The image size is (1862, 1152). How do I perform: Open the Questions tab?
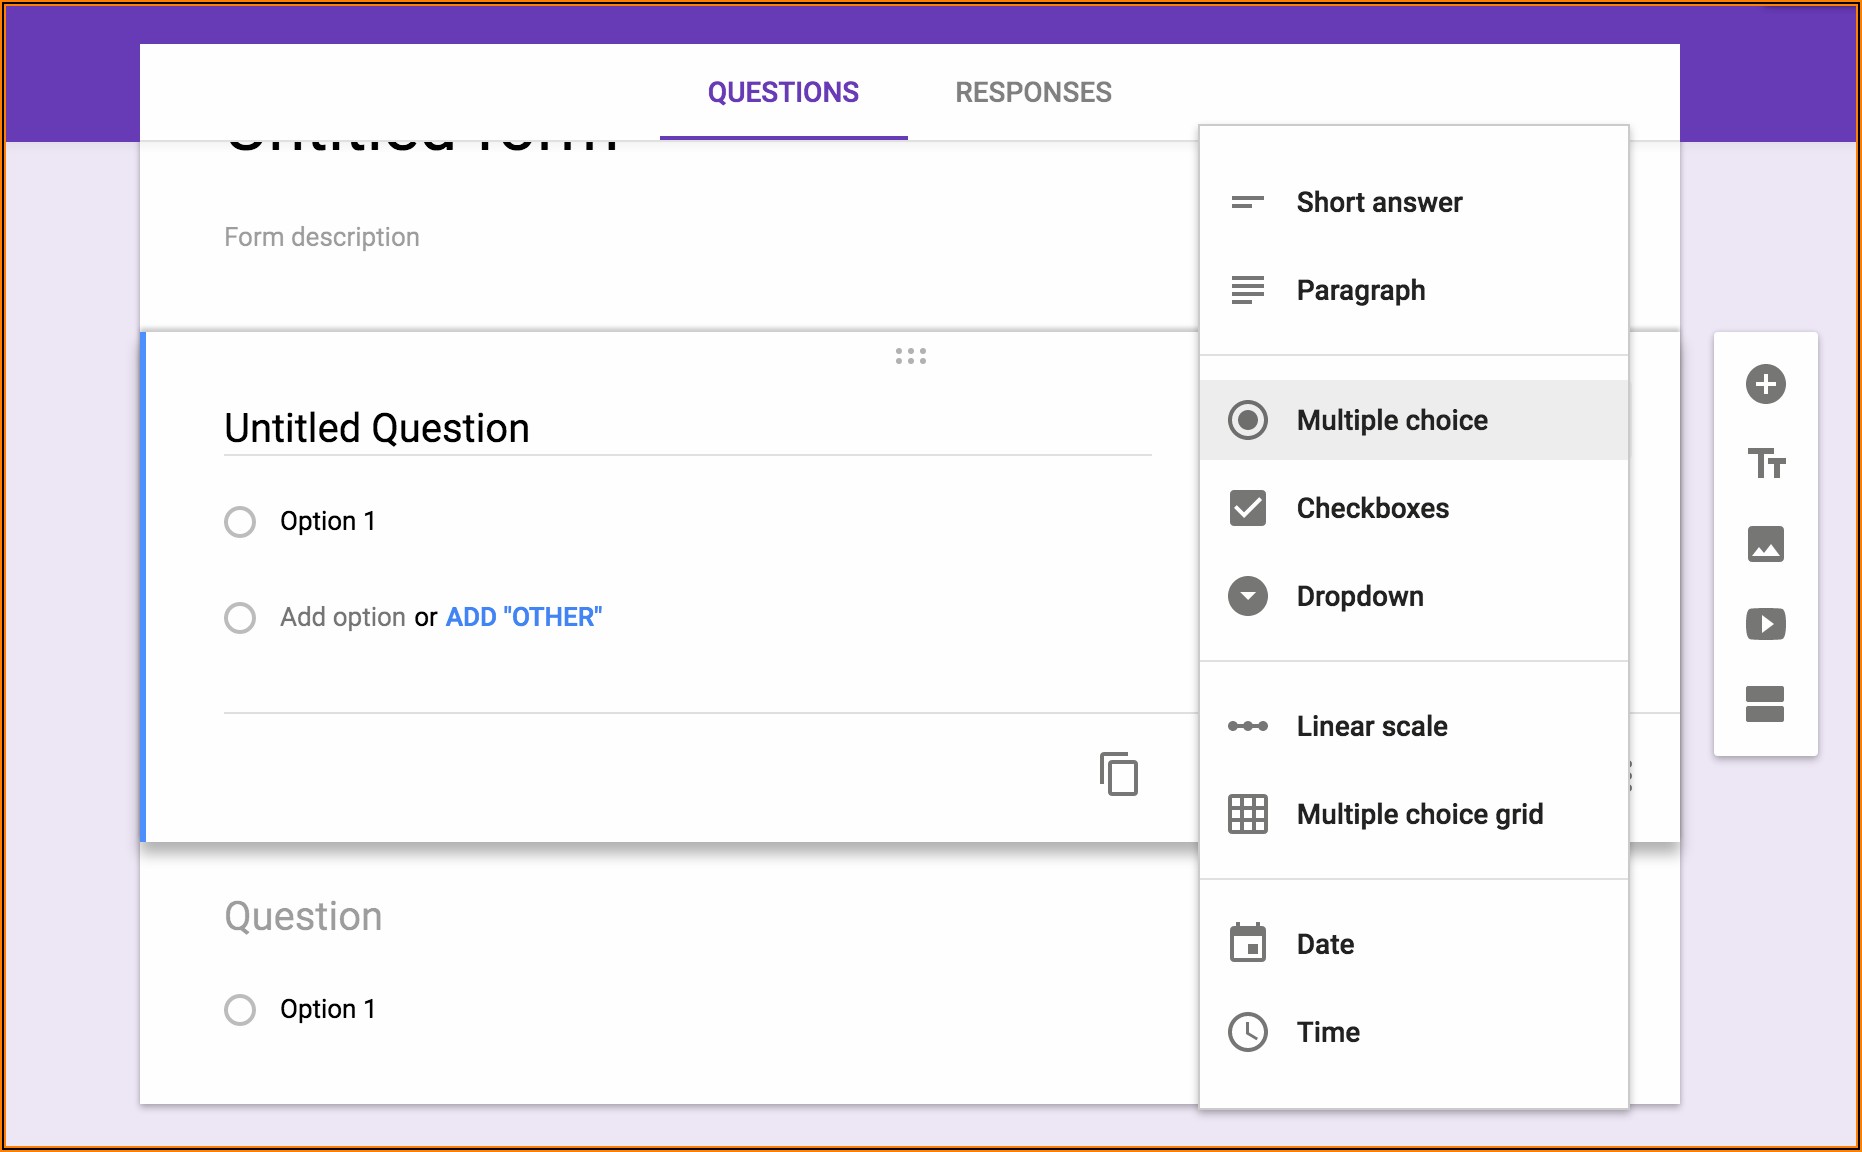(x=783, y=92)
